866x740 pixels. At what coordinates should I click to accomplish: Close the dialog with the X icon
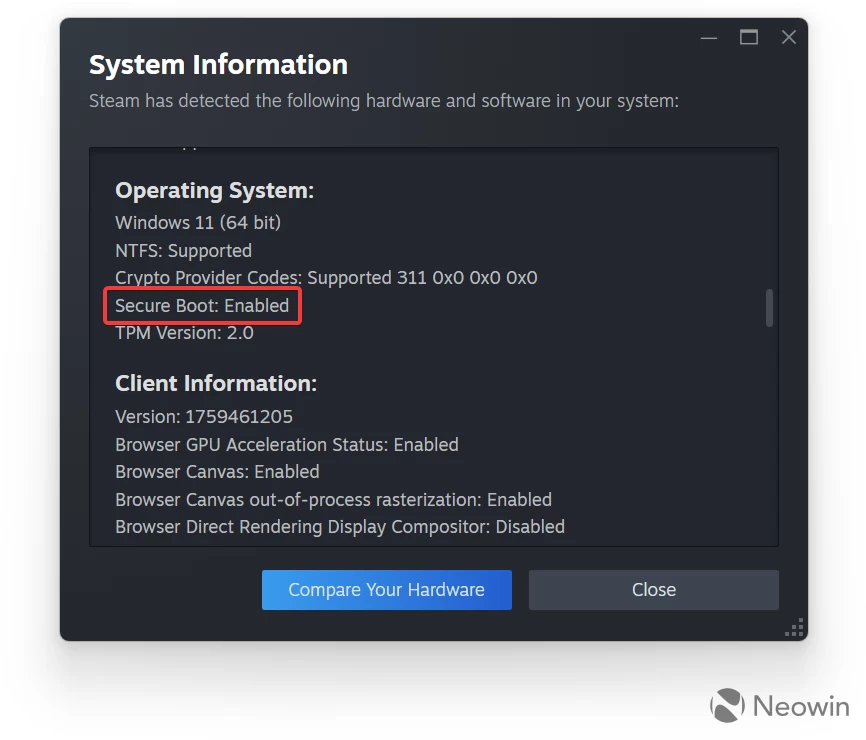click(x=788, y=38)
